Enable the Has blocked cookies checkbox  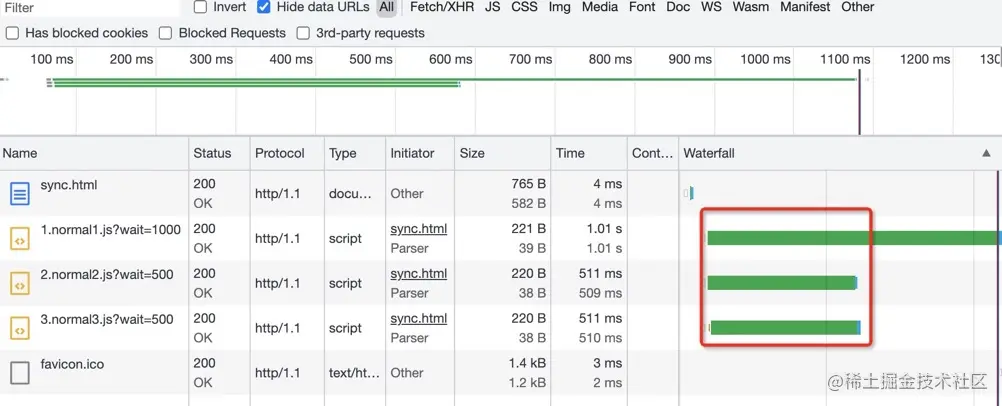[x=12, y=33]
